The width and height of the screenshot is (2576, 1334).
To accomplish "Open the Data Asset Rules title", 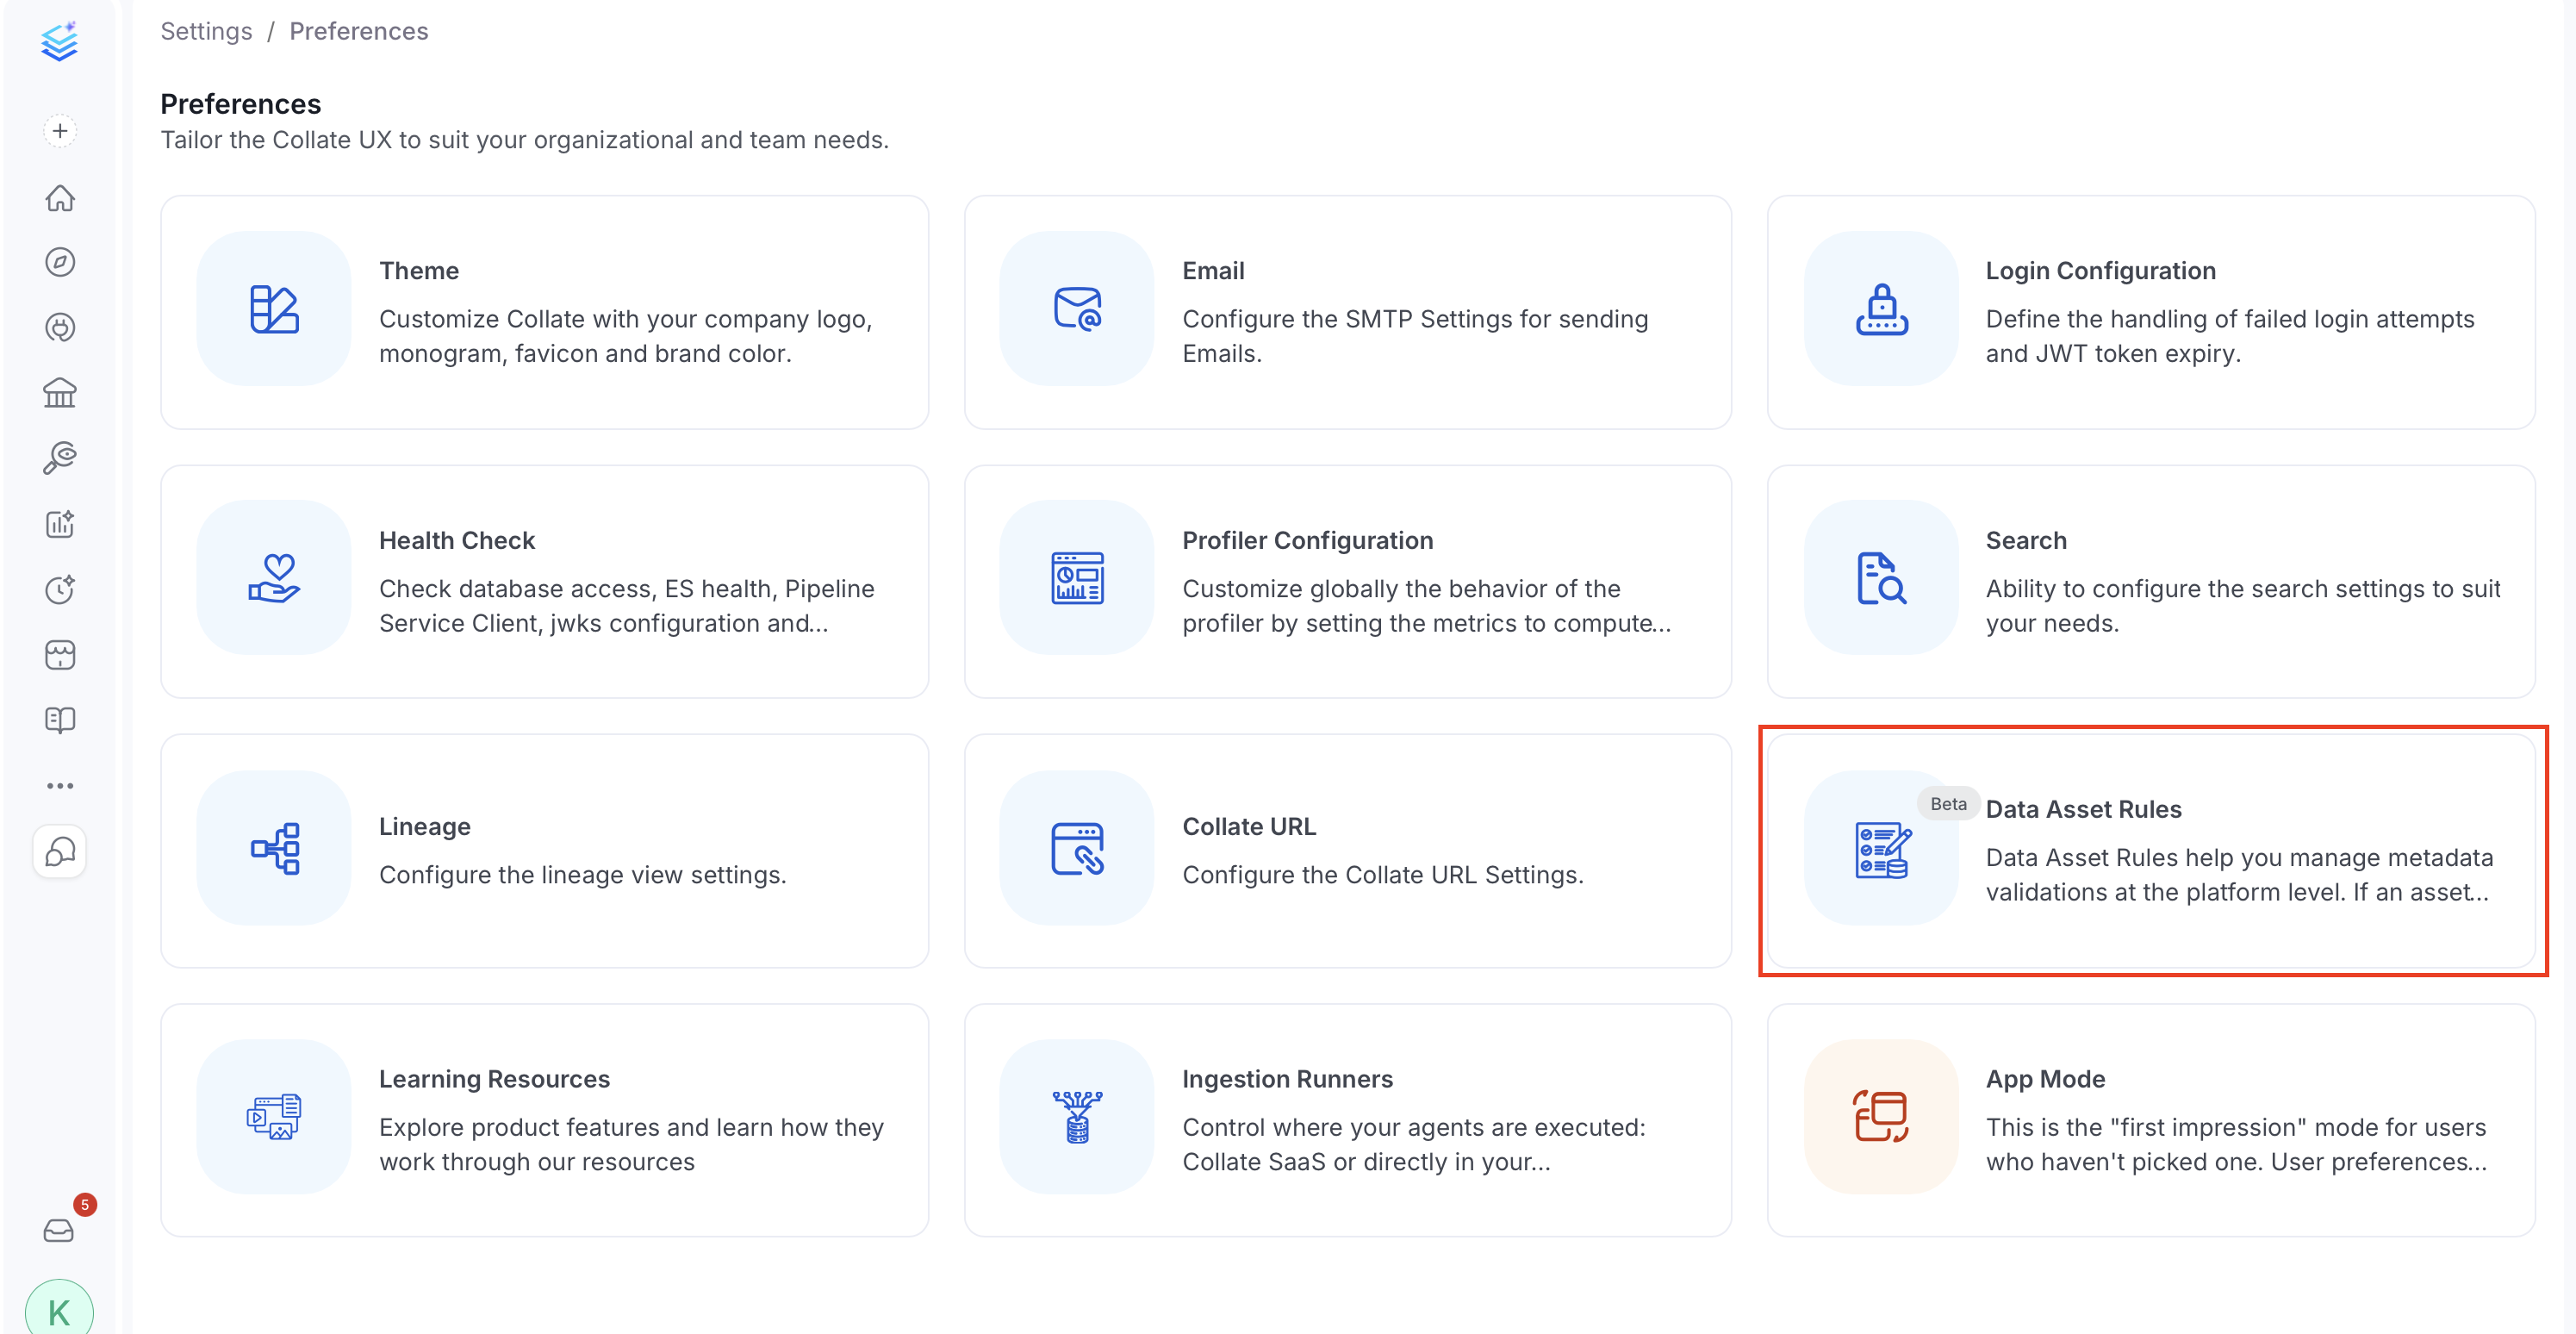I will [x=2083, y=809].
